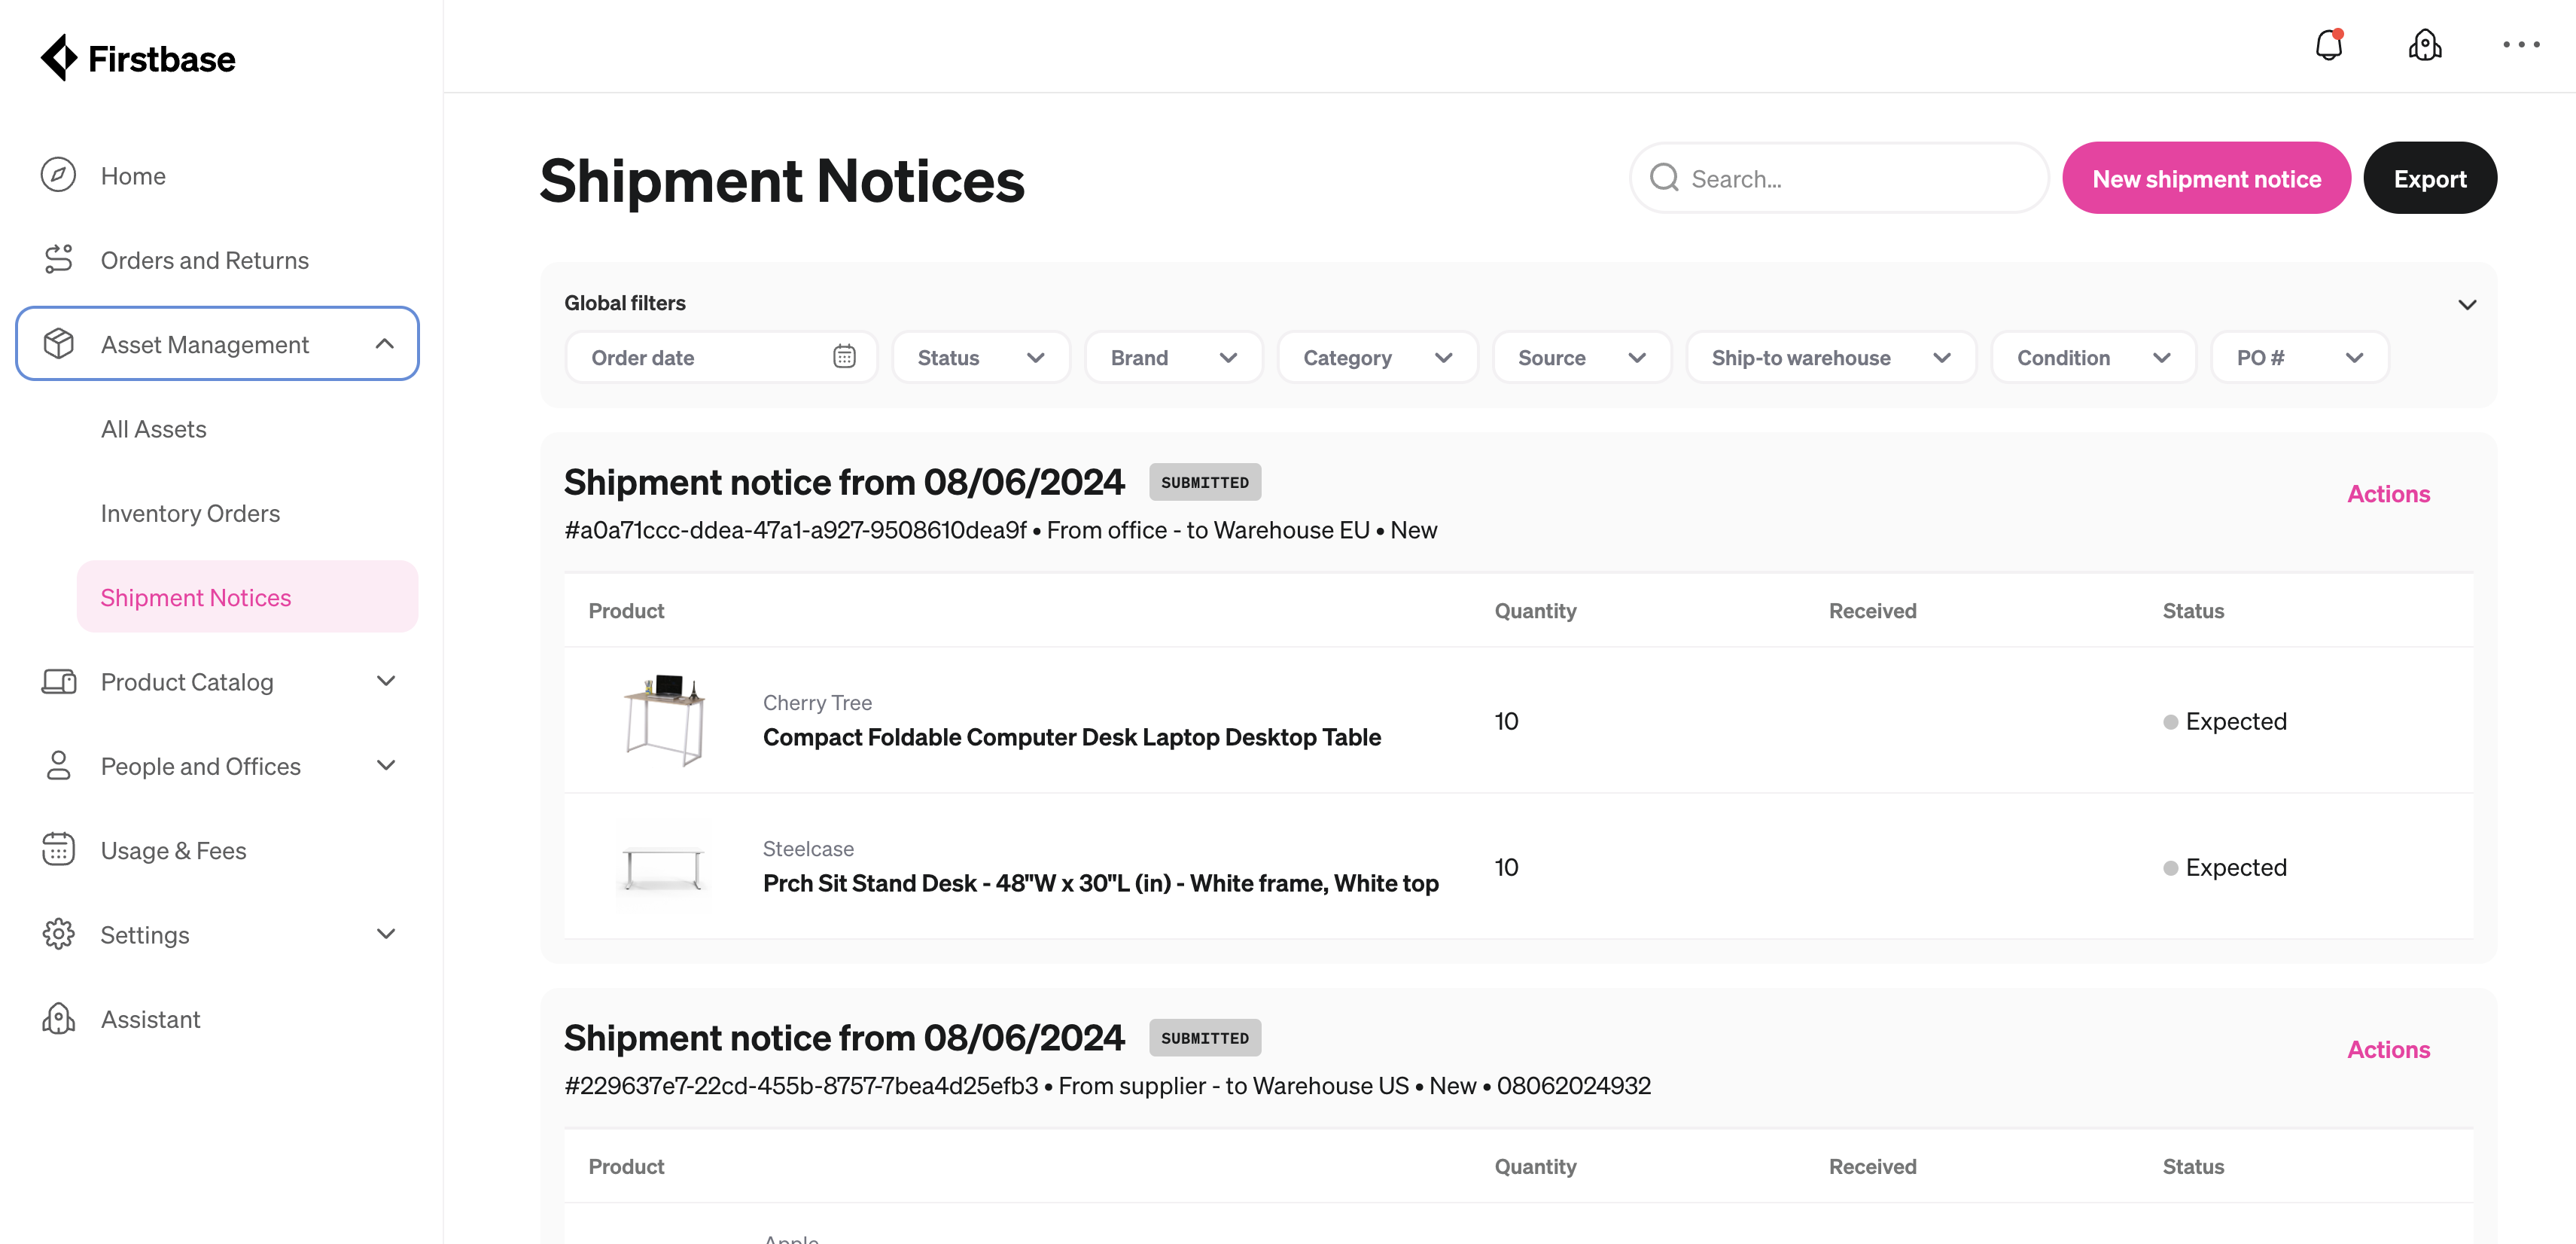Expand the People and Offices section
This screenshot has height=1244, width=2576.
386,765
